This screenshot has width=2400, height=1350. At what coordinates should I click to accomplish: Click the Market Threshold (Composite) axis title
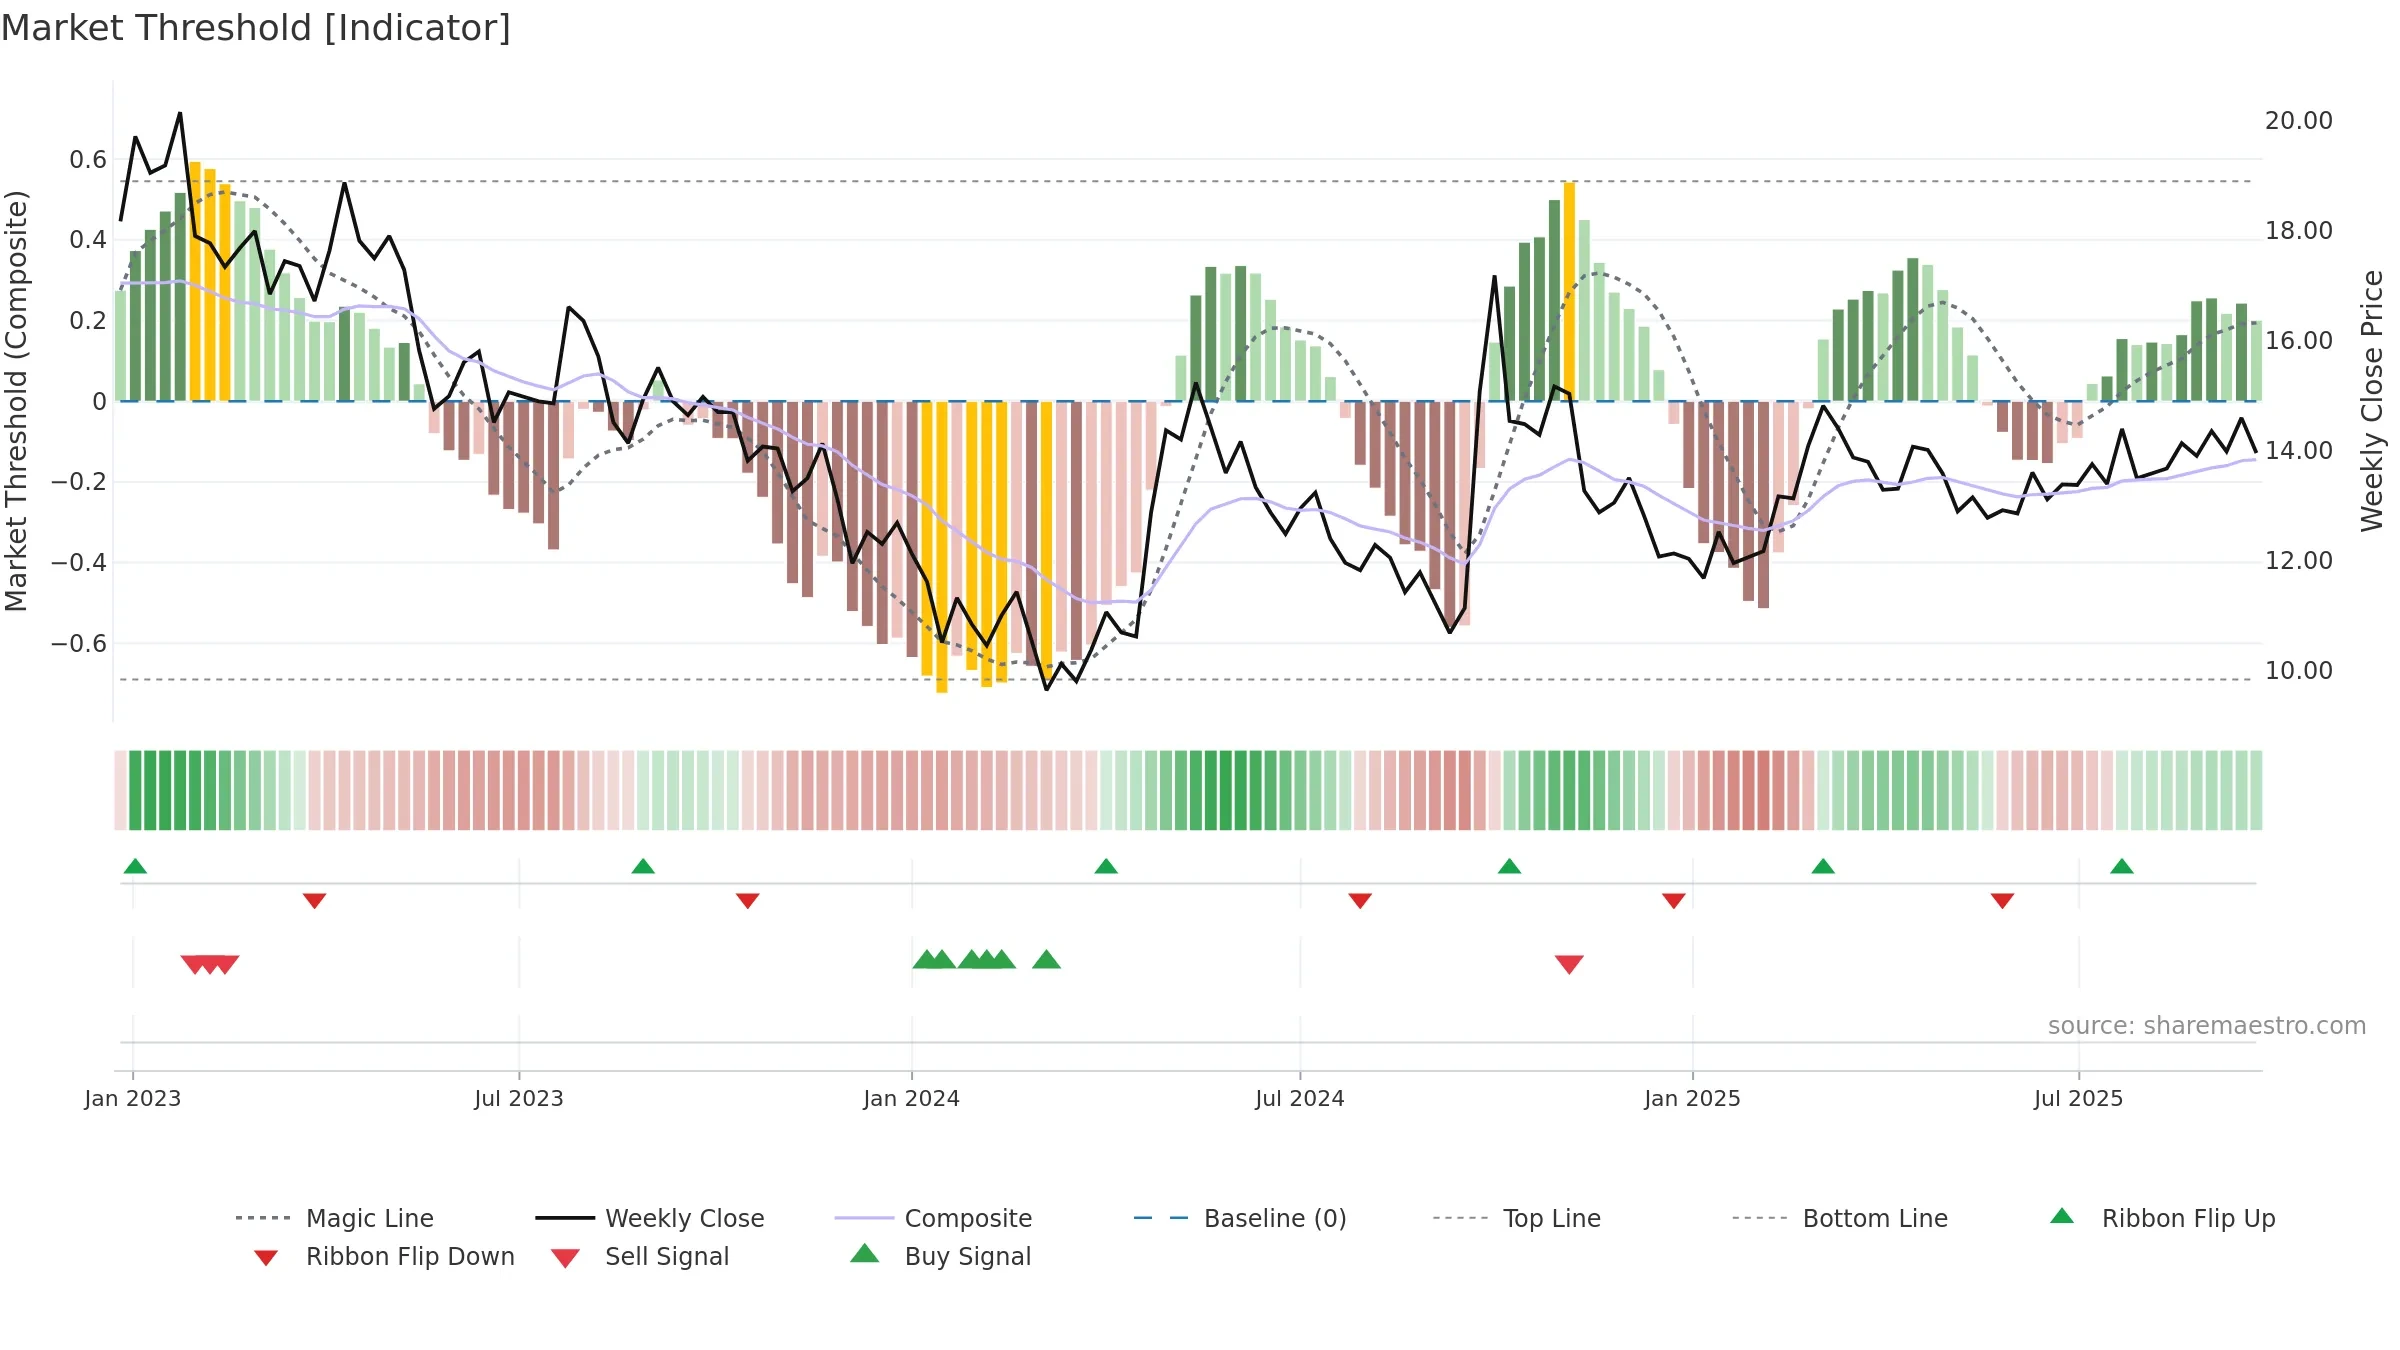click(x=16, y=401)
